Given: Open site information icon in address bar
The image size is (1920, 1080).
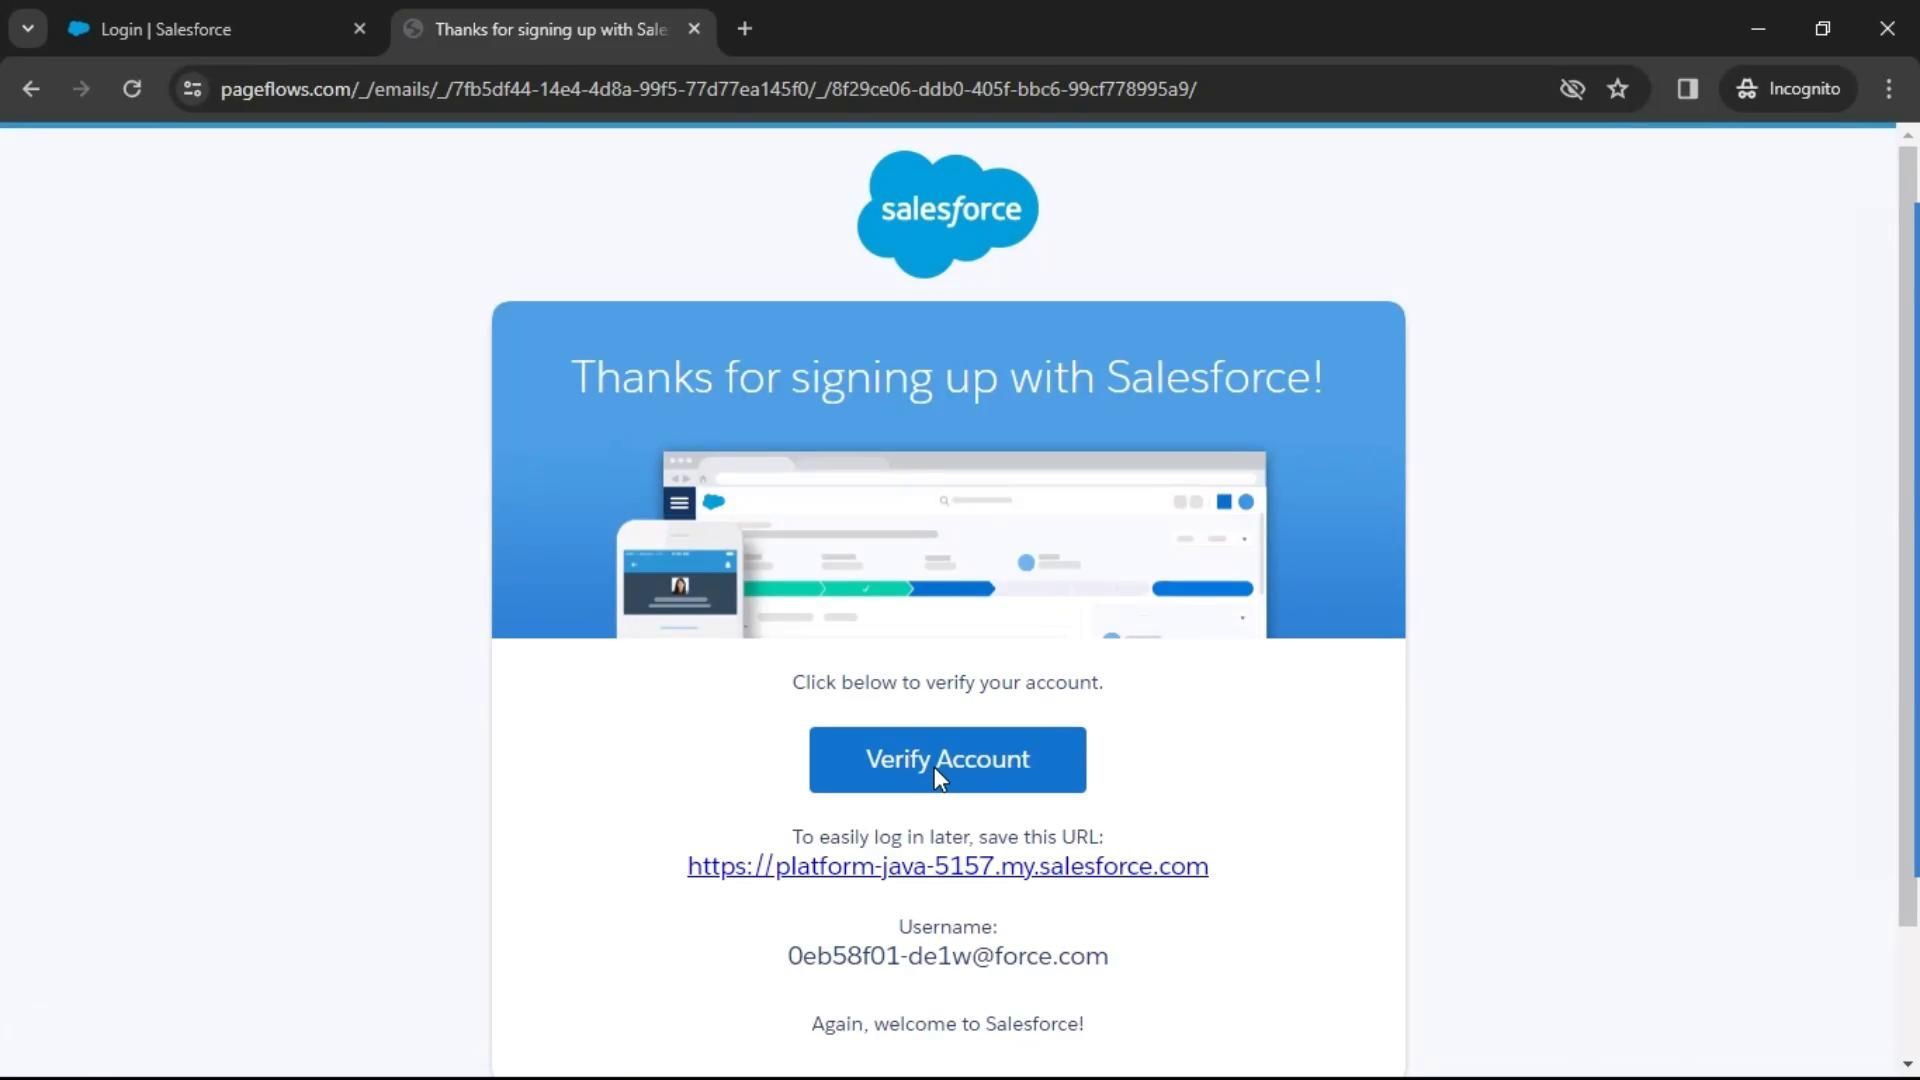Looking at the screenshot, I should (192, 89).
